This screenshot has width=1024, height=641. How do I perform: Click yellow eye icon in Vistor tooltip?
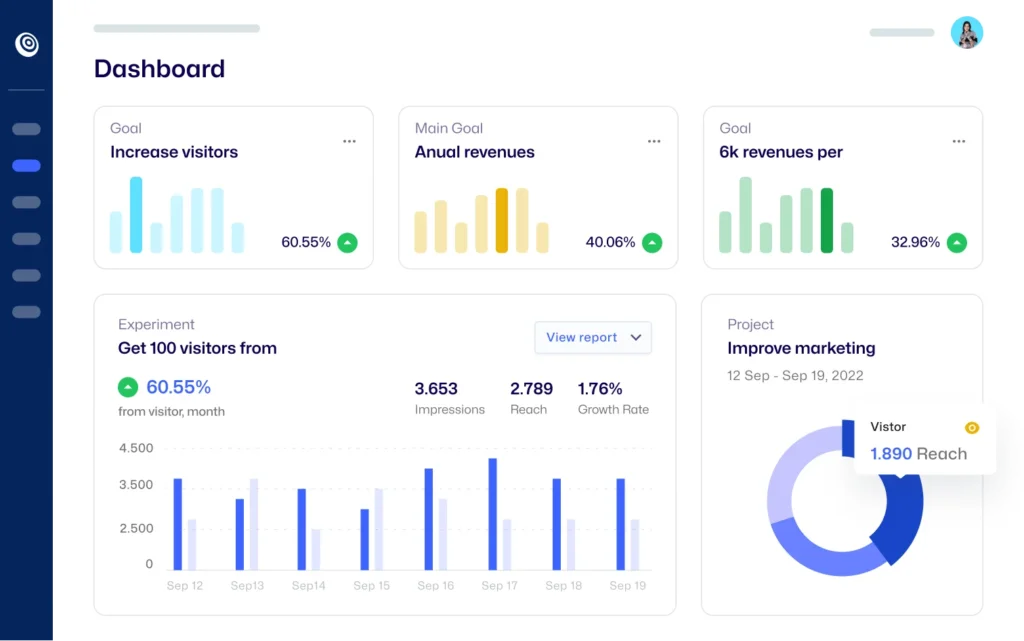click(x=971, y=428)
